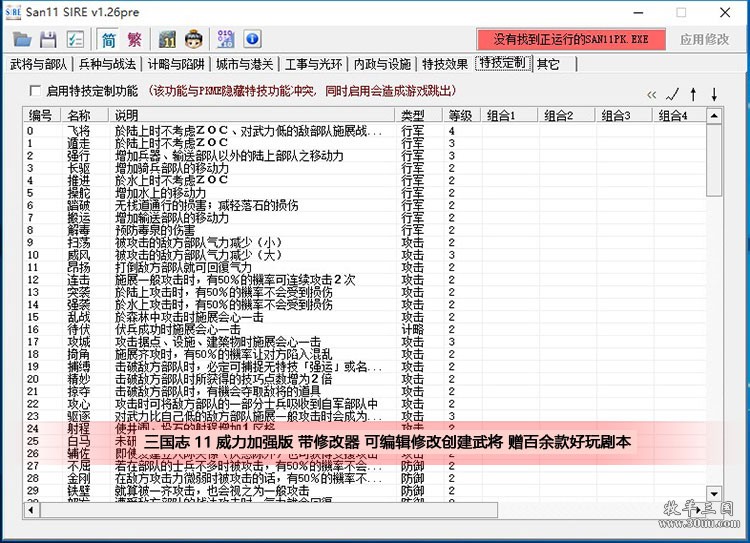This screenshot has height=543, width=750.
Task: Click the horizontal scrollbar thumb
Action: 268,510
